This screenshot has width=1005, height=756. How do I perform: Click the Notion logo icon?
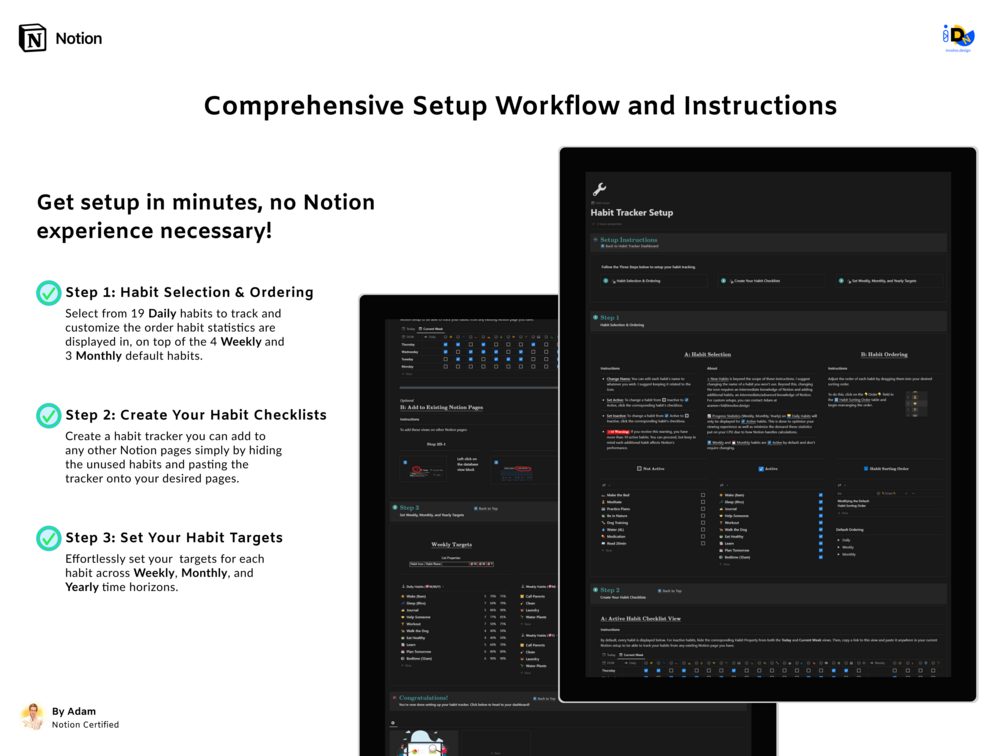32,38
